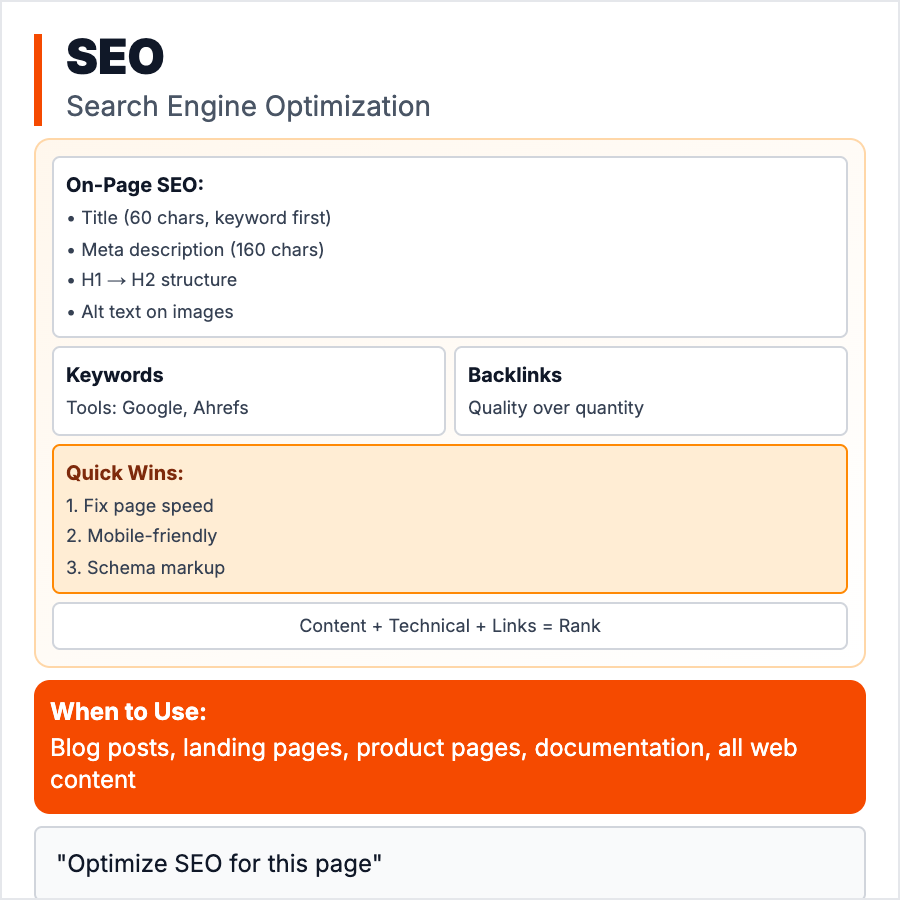The width and height of the screenshot is (900, 900).
Task: Click Quality over quantity text
Action: [556, 408]
